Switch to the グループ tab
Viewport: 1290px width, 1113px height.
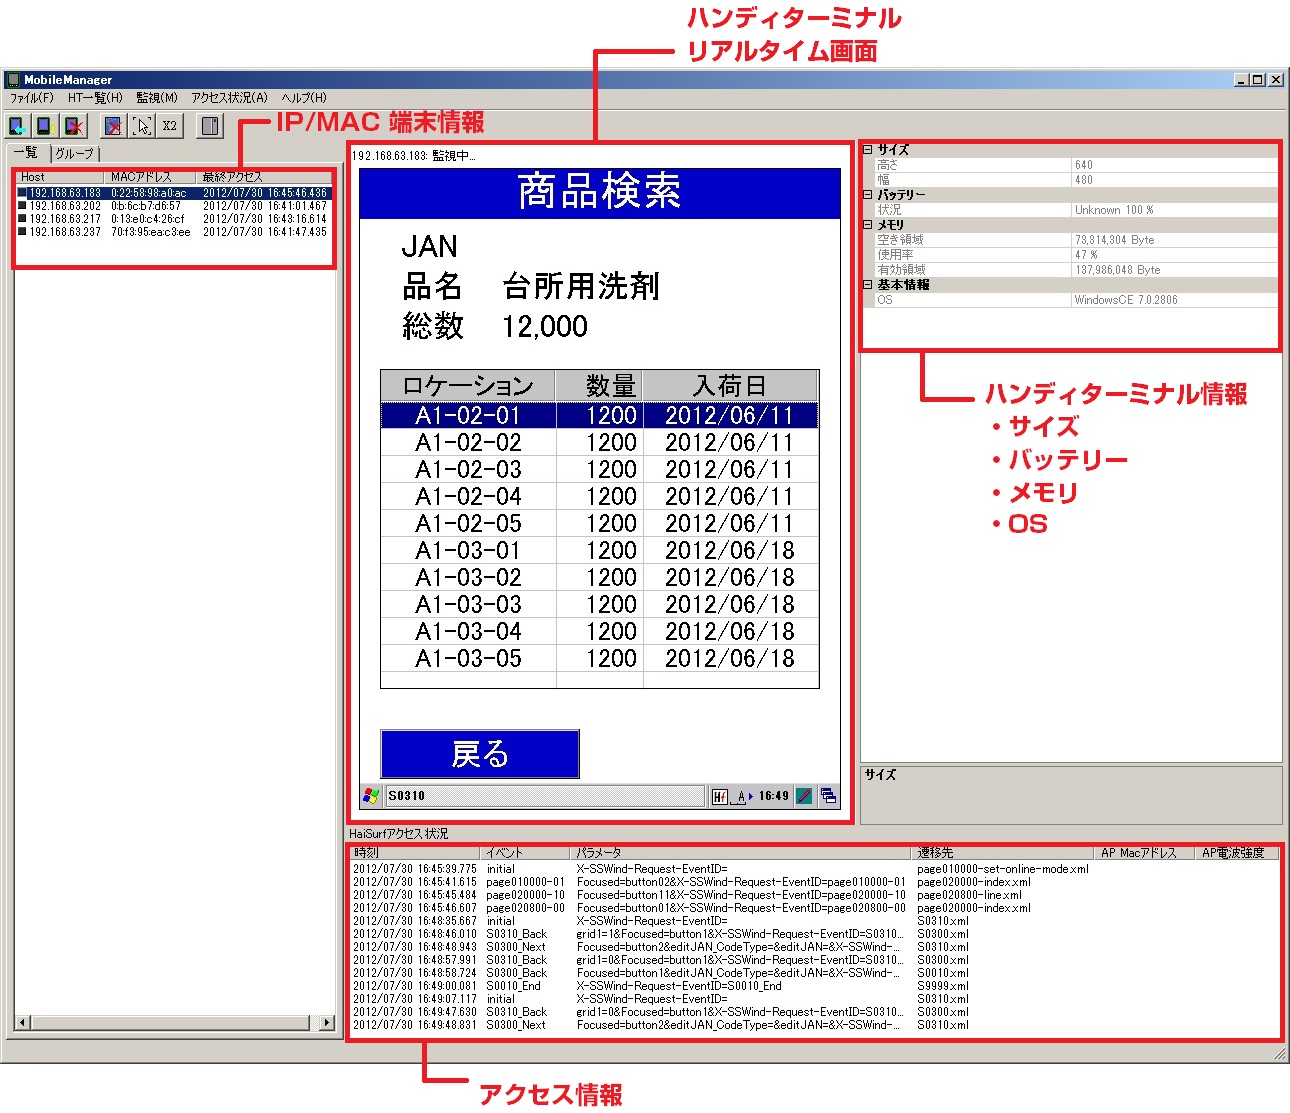tap(74, 154)
